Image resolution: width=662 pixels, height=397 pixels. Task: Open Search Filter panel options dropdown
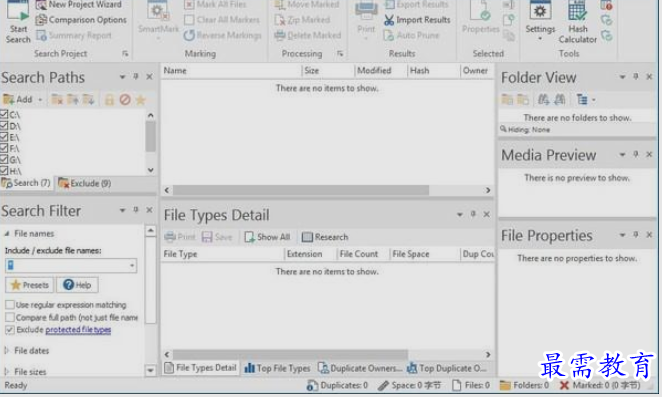[x=122, y=210]
